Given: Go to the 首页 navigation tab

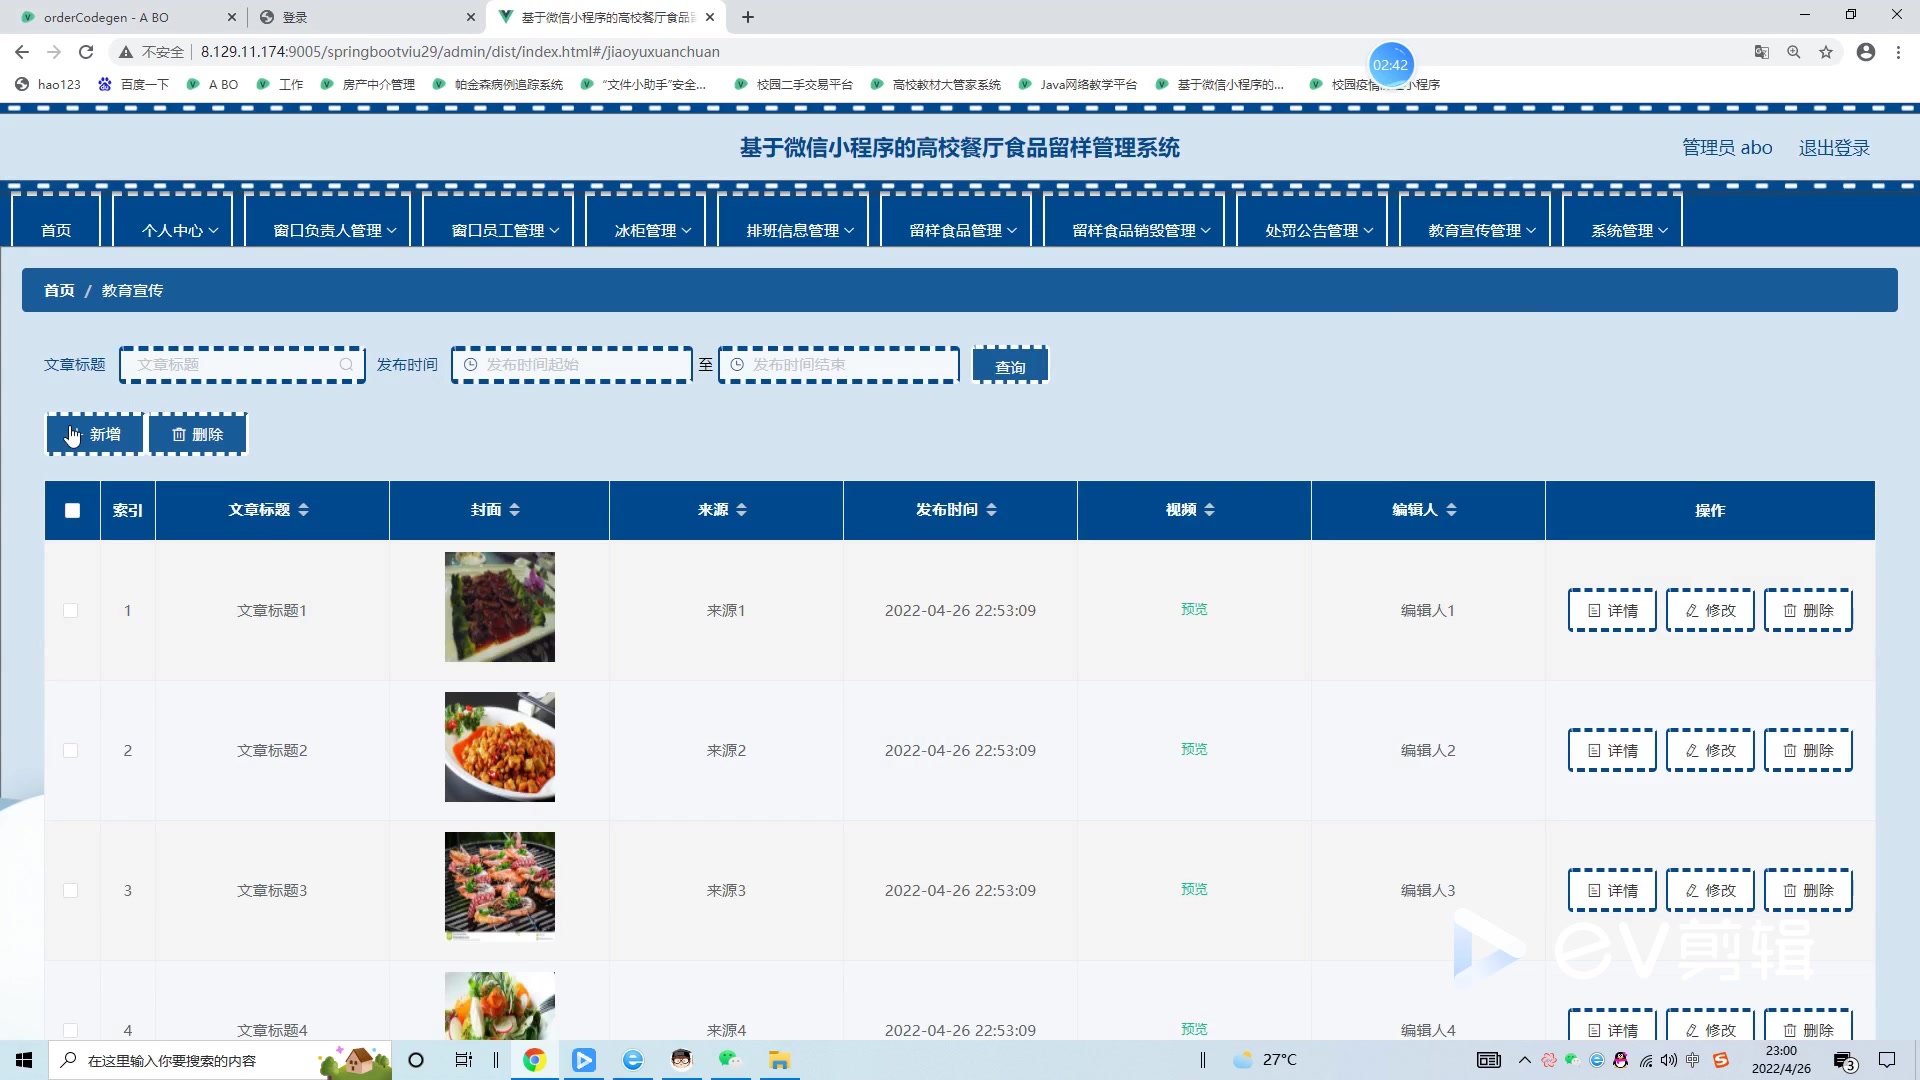Looking at the screenshot, I should (x=56, y=230).
